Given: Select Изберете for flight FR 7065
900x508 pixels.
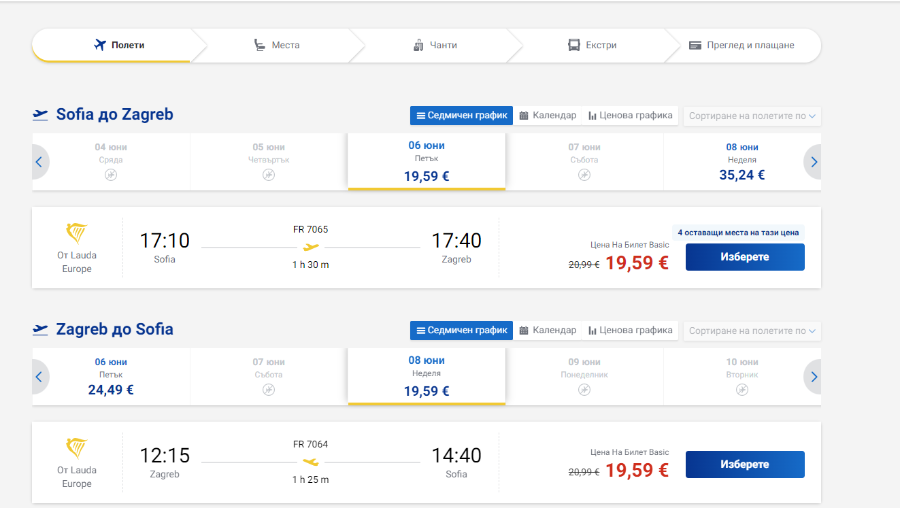Looking at the screenshot, I should click(745, 257).
